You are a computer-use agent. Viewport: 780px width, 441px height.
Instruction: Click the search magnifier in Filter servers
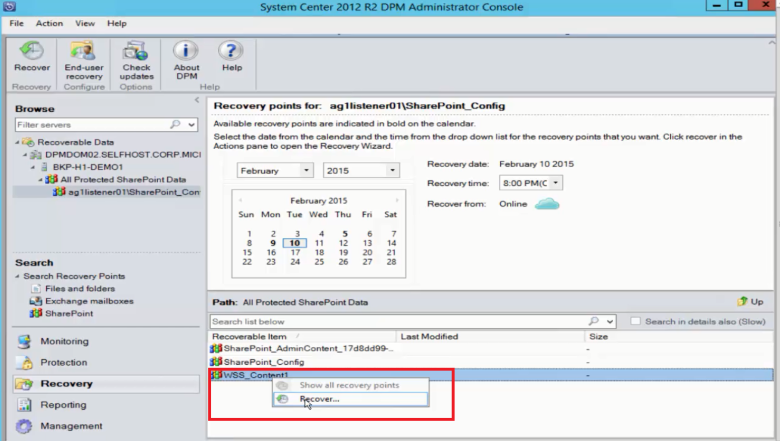click(x=175, y=124)
